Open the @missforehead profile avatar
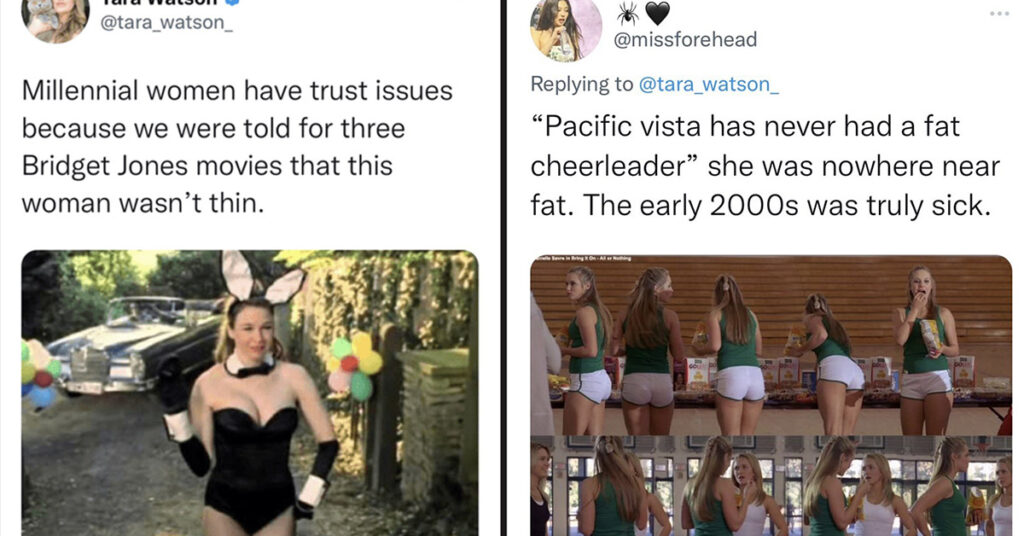Image resolution: width=1024 pixels, height=536 pixels. 566,29
